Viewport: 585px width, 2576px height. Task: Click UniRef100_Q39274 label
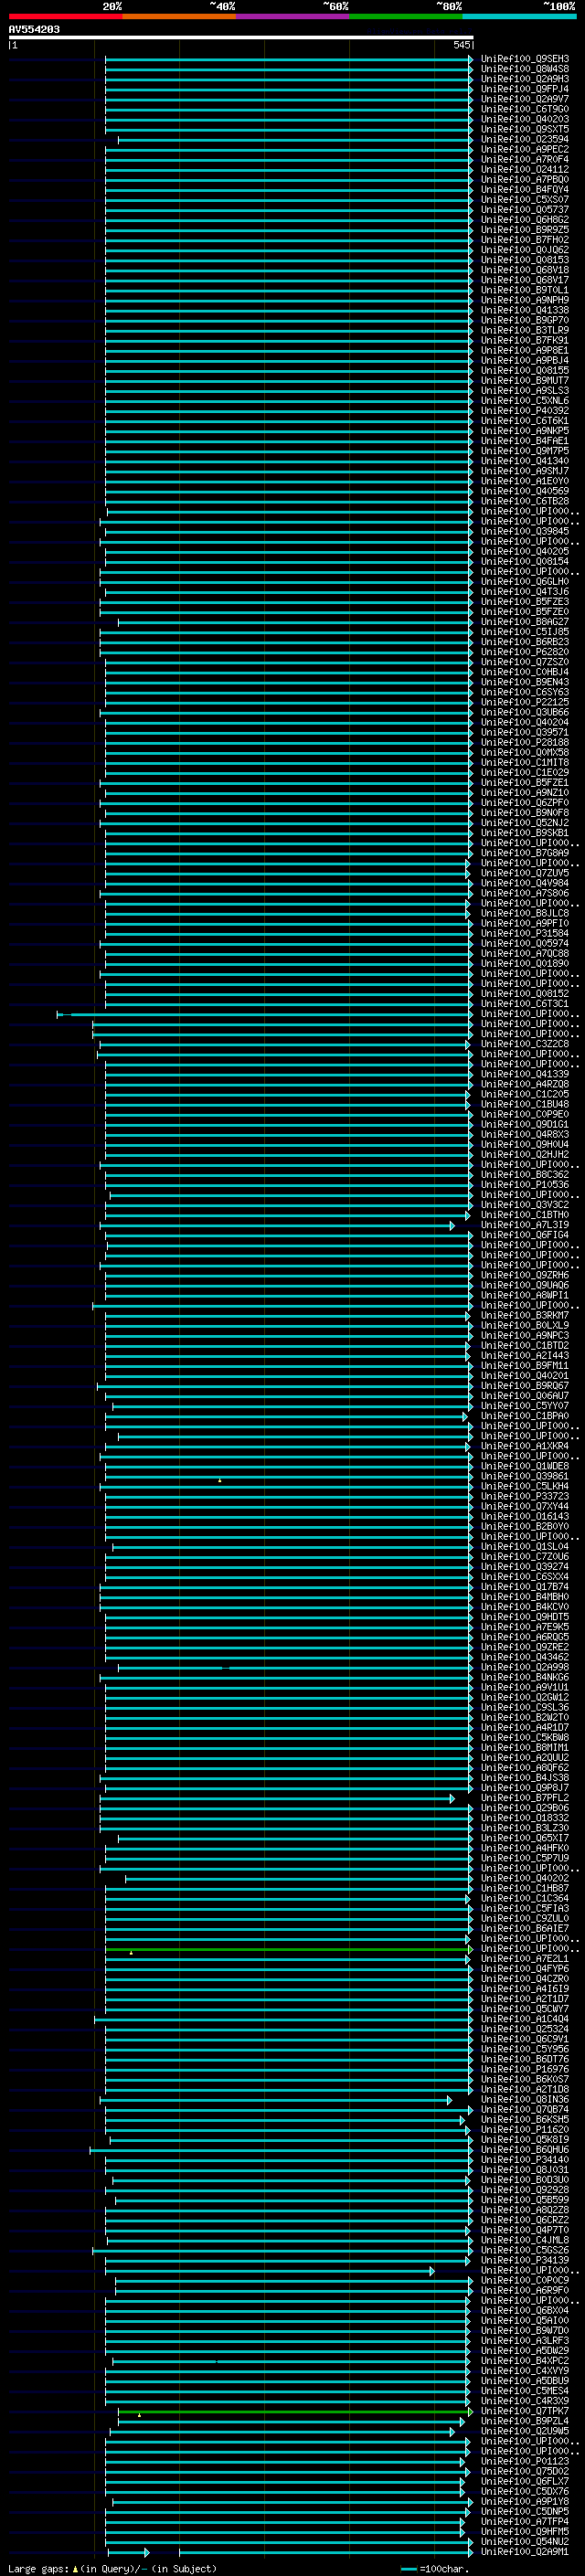(x=525, y=1567)
